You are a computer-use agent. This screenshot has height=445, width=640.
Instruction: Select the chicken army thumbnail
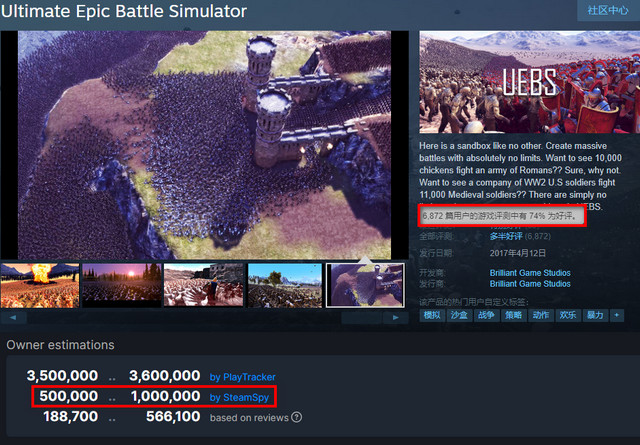pos(203,285)
